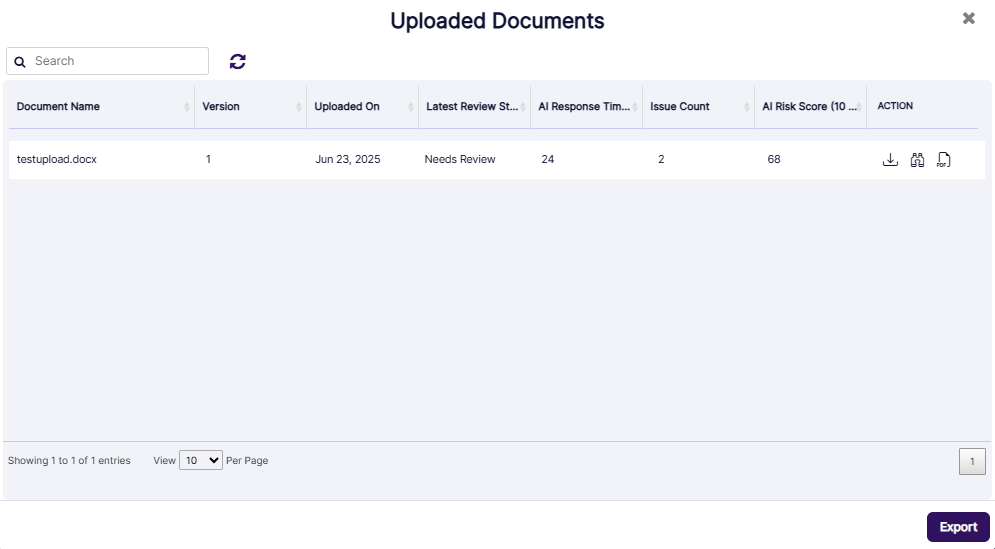Click the Uploaded Documents title
Viewport: 995px width, 549px height.
click(x=497, y=20)
